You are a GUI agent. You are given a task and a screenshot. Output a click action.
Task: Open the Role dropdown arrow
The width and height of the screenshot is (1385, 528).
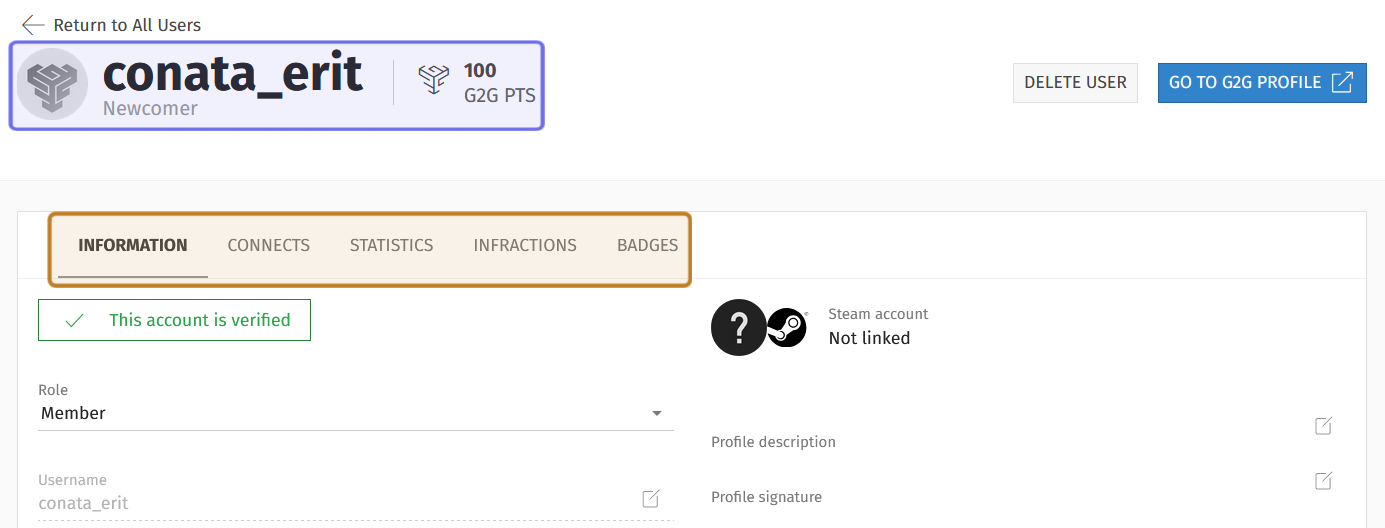(657, 413)
